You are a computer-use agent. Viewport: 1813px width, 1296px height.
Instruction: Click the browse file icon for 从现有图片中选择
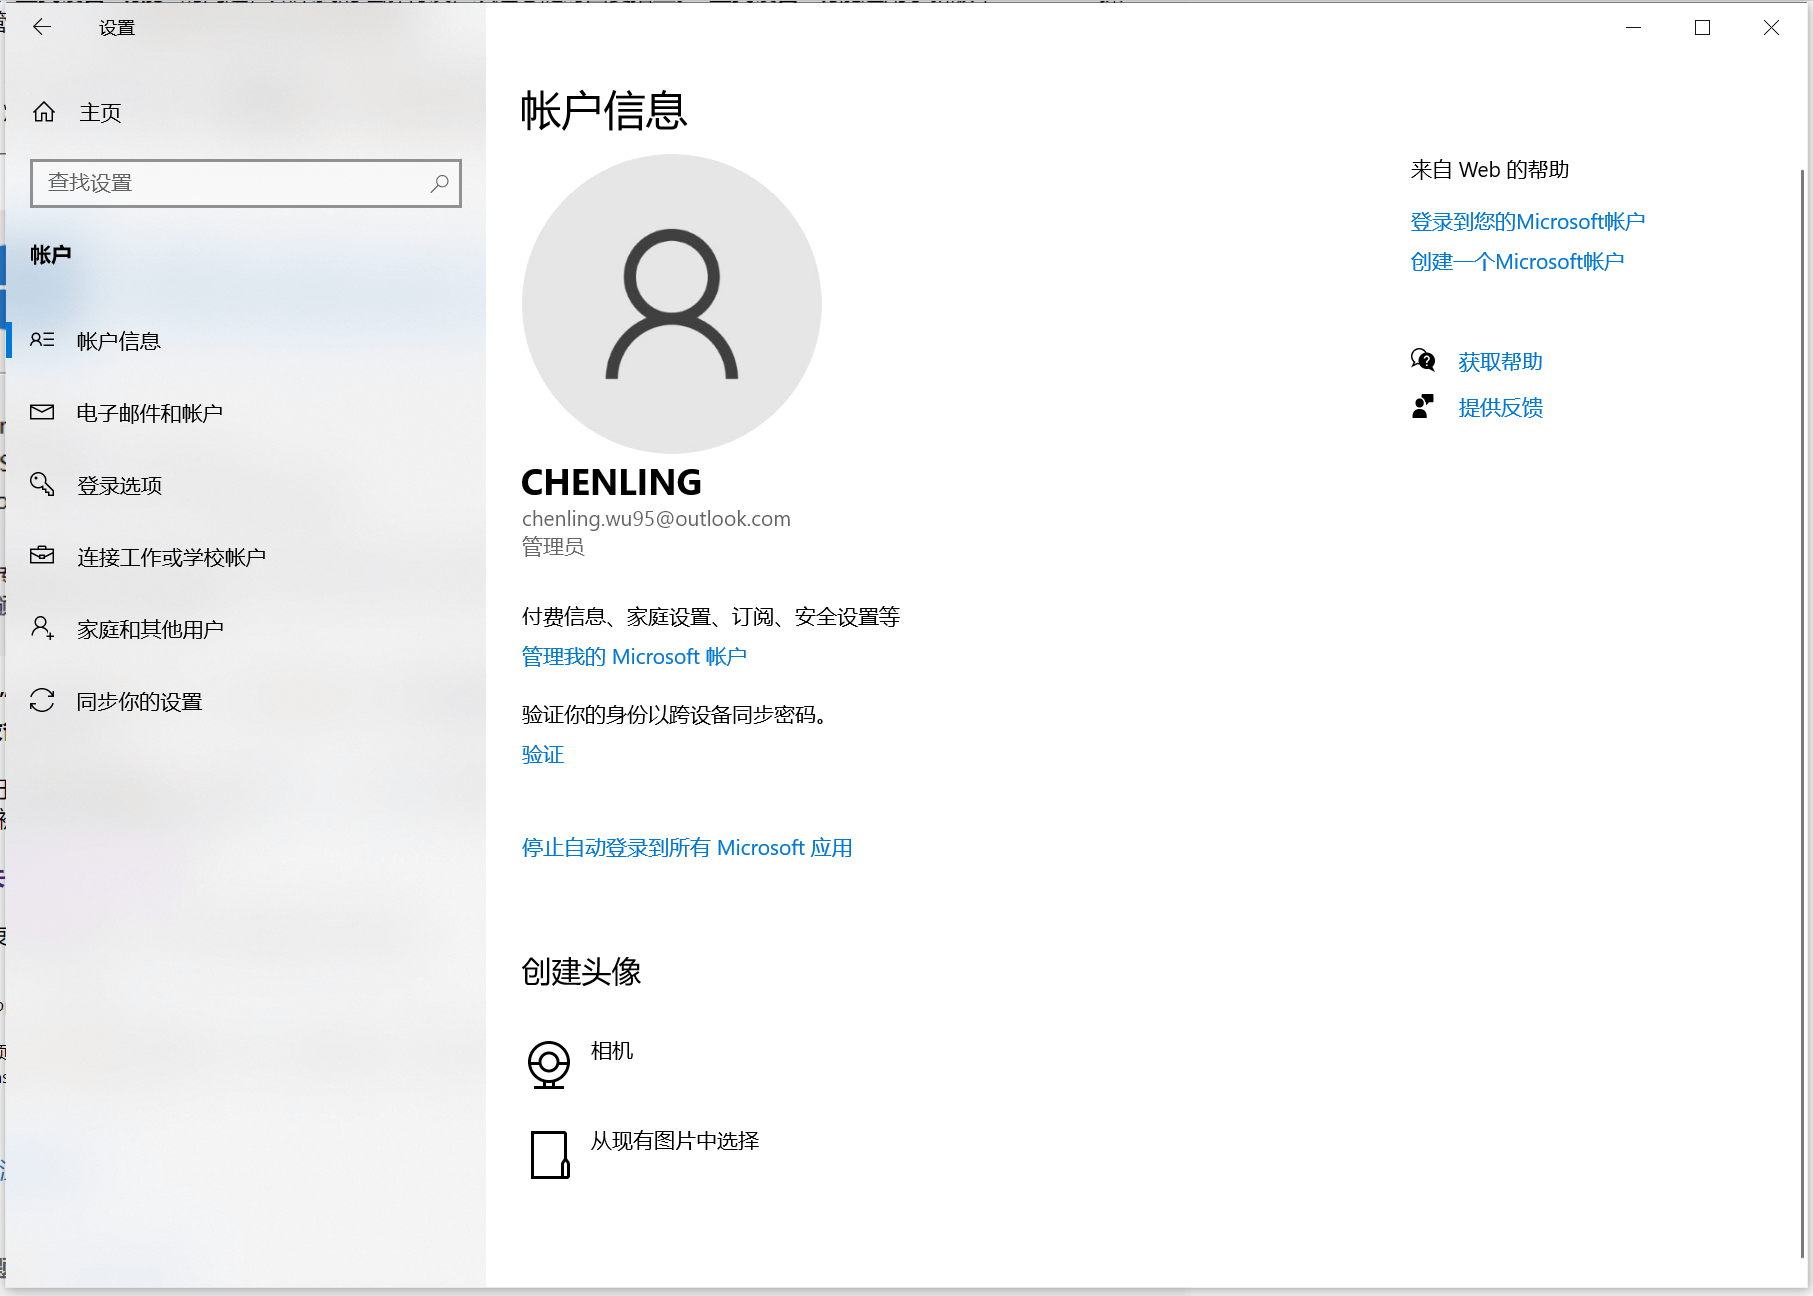point(549,1155)
